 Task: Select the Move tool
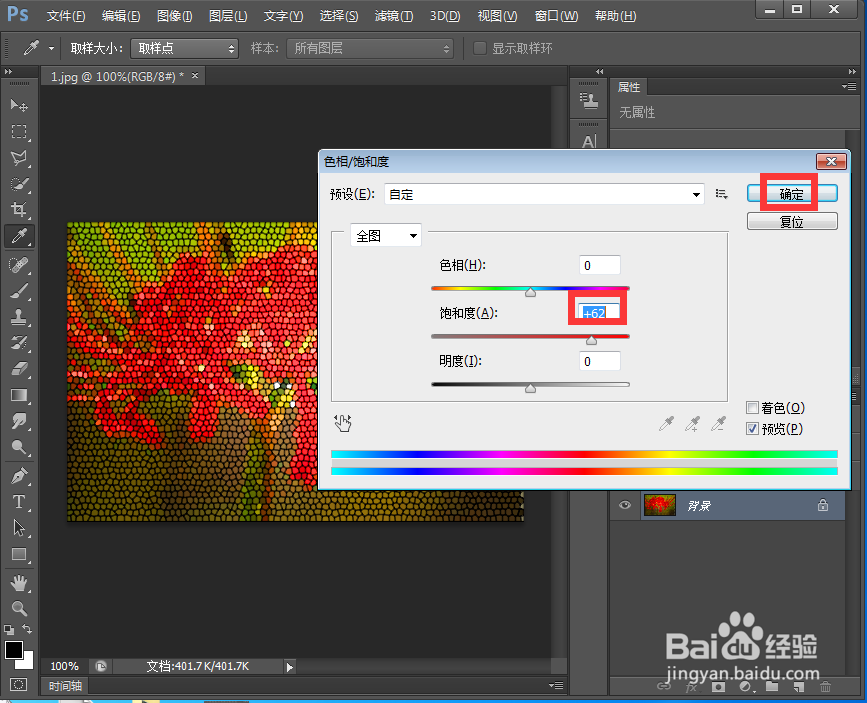19,105
